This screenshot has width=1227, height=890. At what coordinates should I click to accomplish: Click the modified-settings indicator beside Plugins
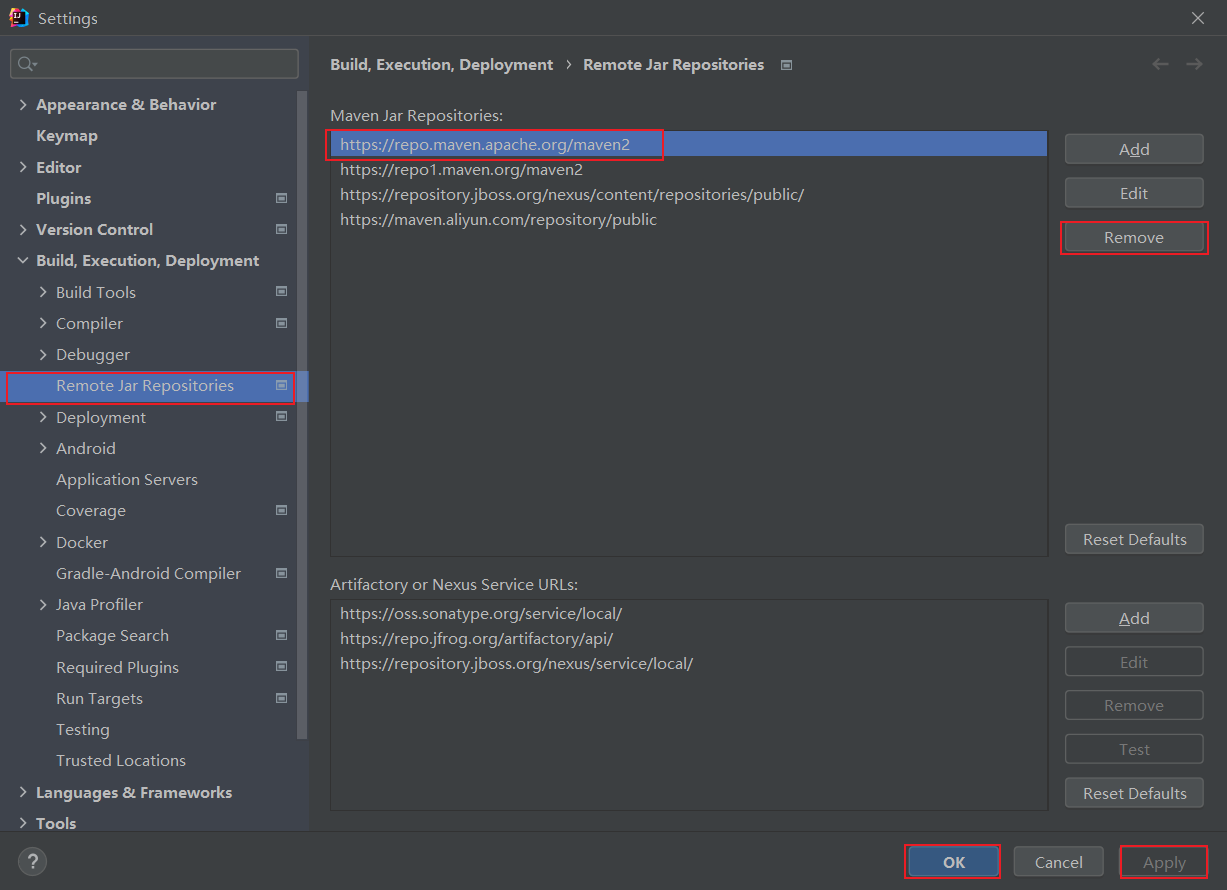281,198
